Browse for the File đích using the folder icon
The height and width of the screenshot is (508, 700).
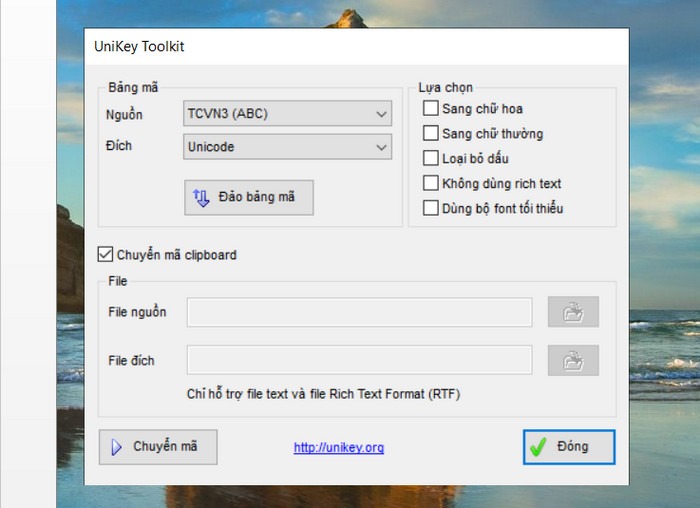(x=573, y=360)
